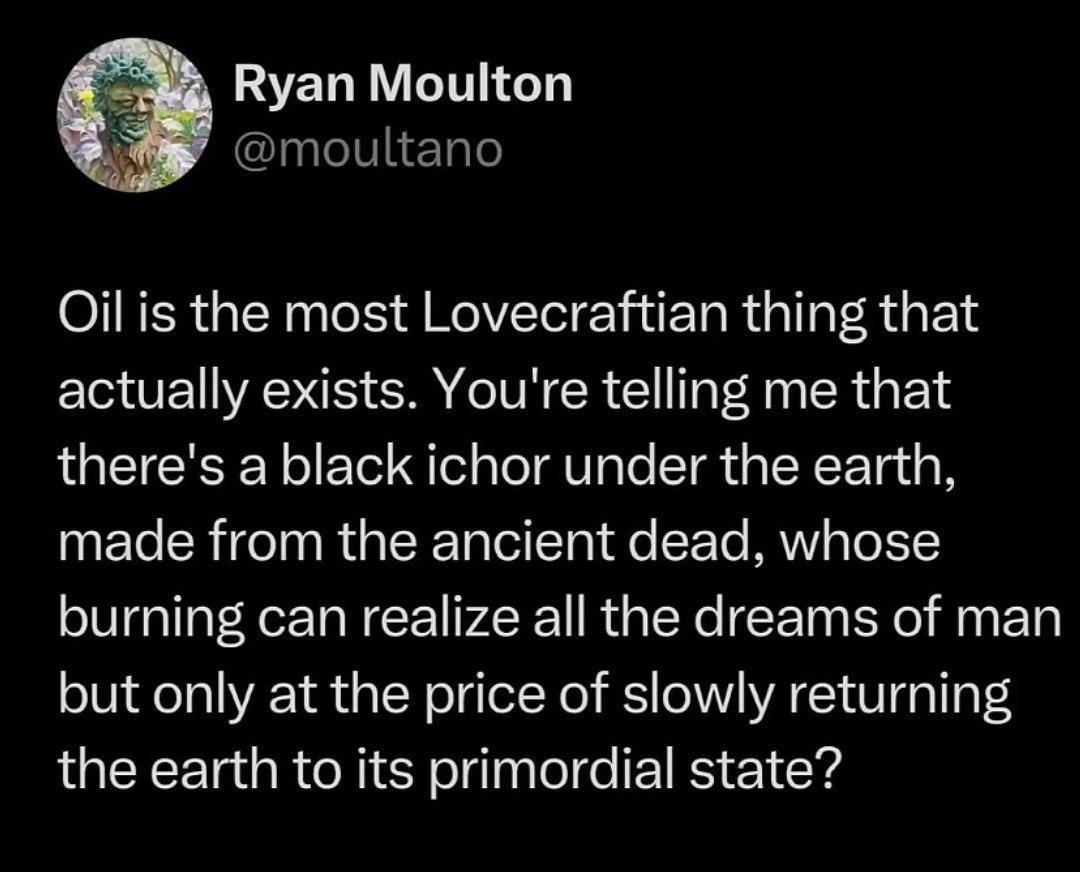Open the Ryan Moulton display name

pos(403,85)
